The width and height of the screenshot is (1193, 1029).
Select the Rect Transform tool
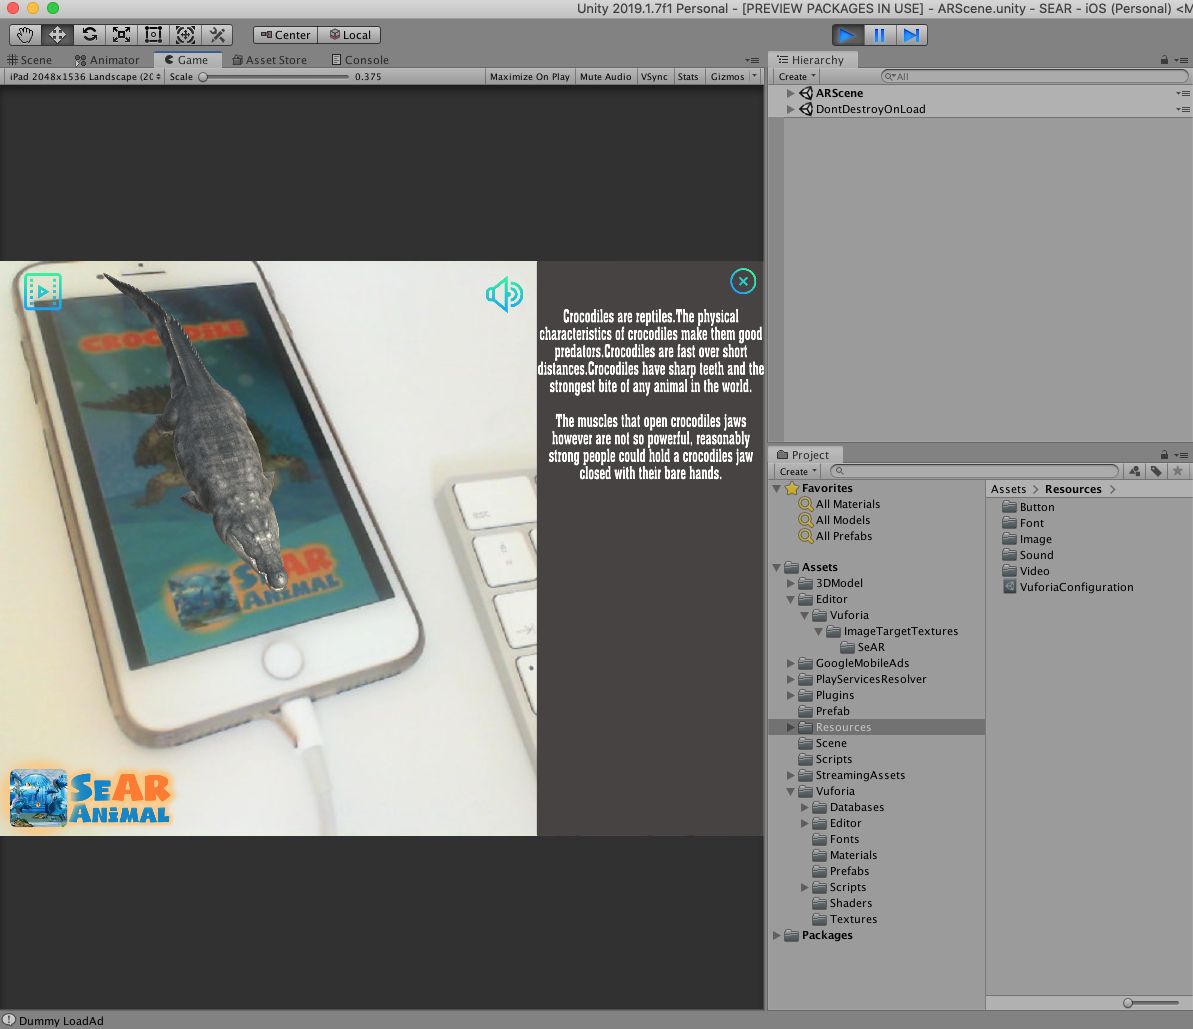click(153, 35)
